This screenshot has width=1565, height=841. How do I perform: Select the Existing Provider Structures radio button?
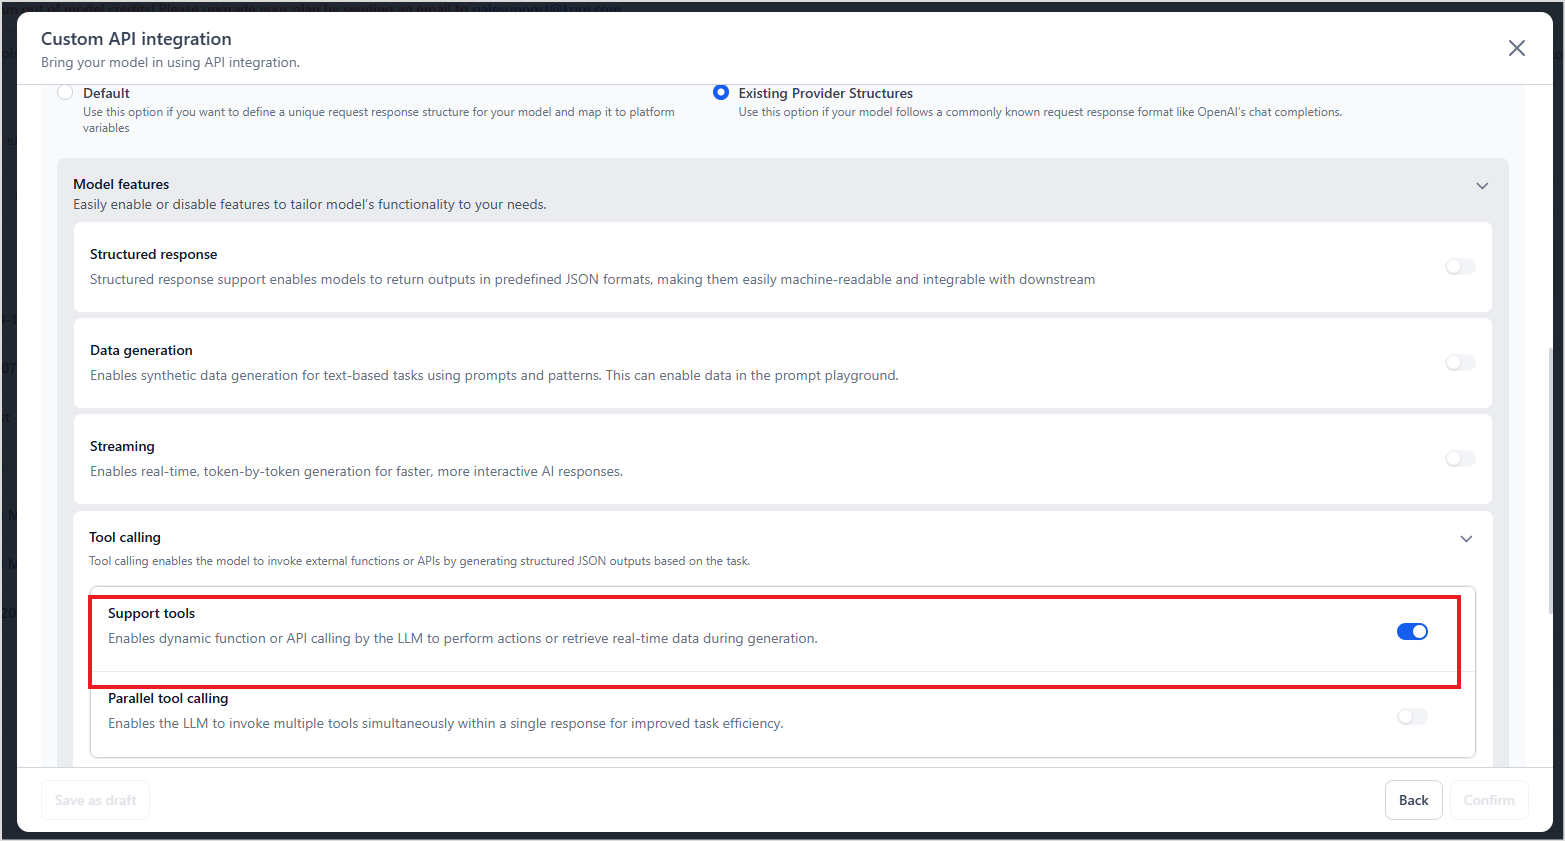tap(720, 93)
